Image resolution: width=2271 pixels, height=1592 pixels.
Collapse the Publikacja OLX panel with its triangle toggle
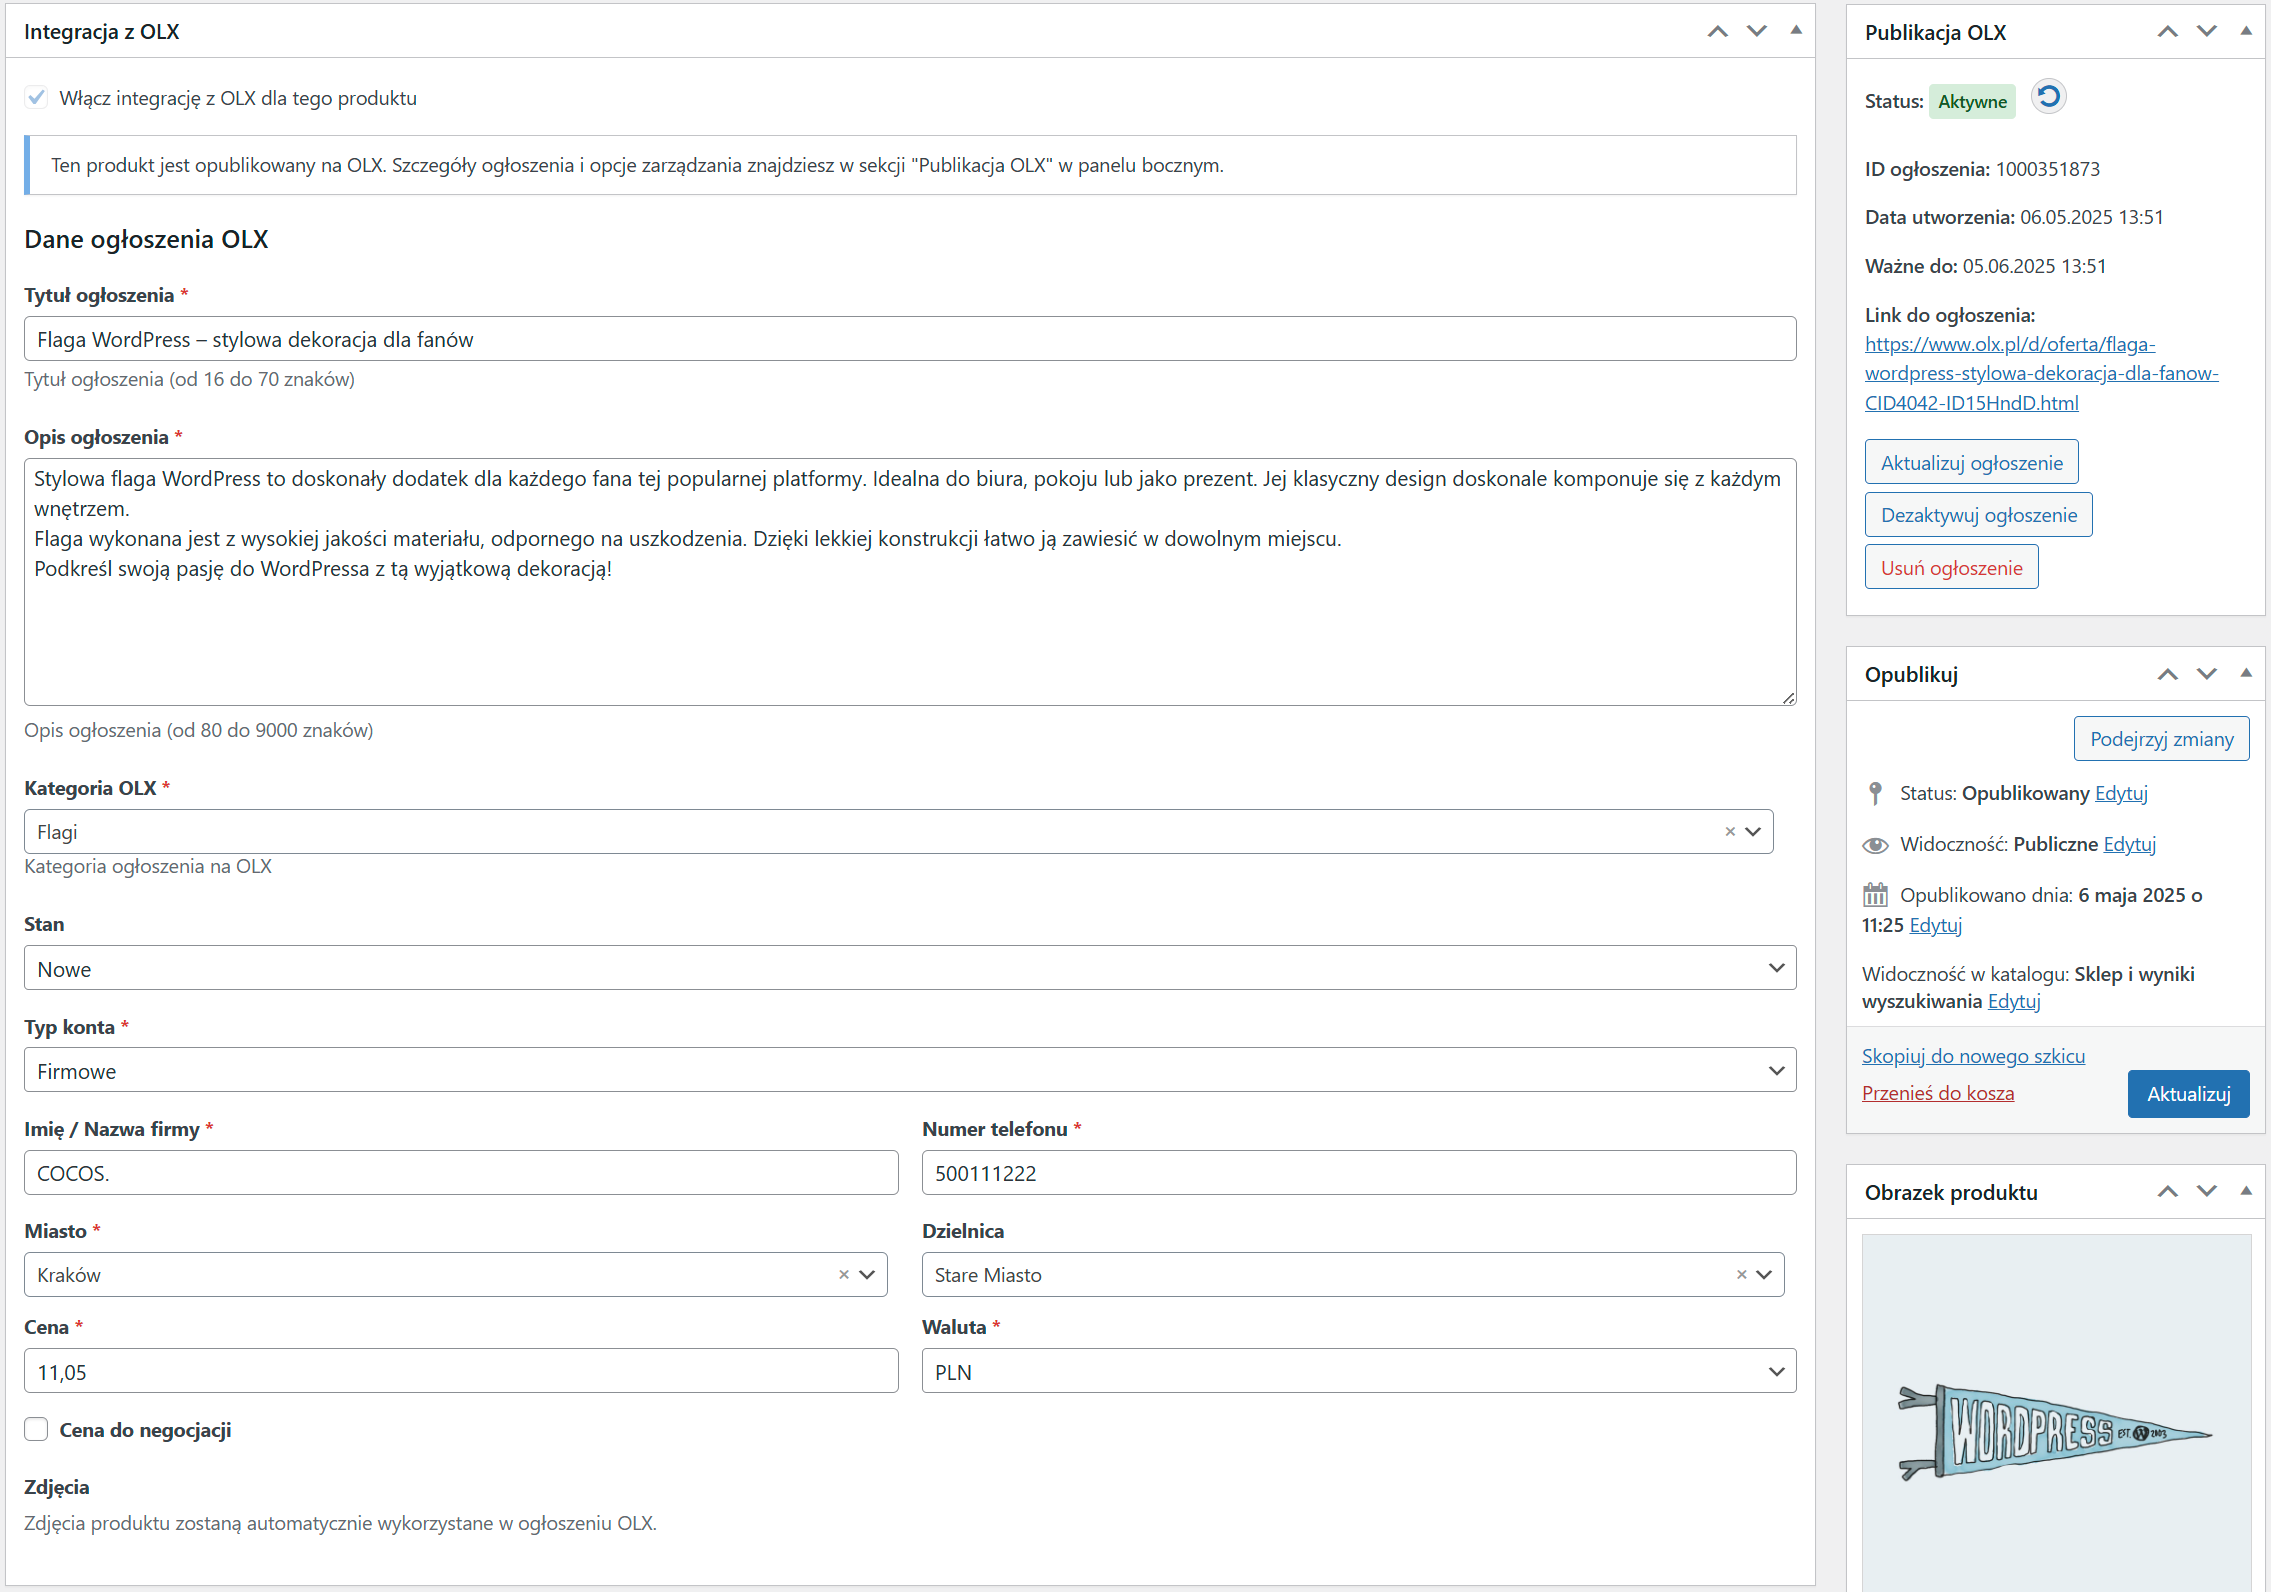coord(2246,32)
